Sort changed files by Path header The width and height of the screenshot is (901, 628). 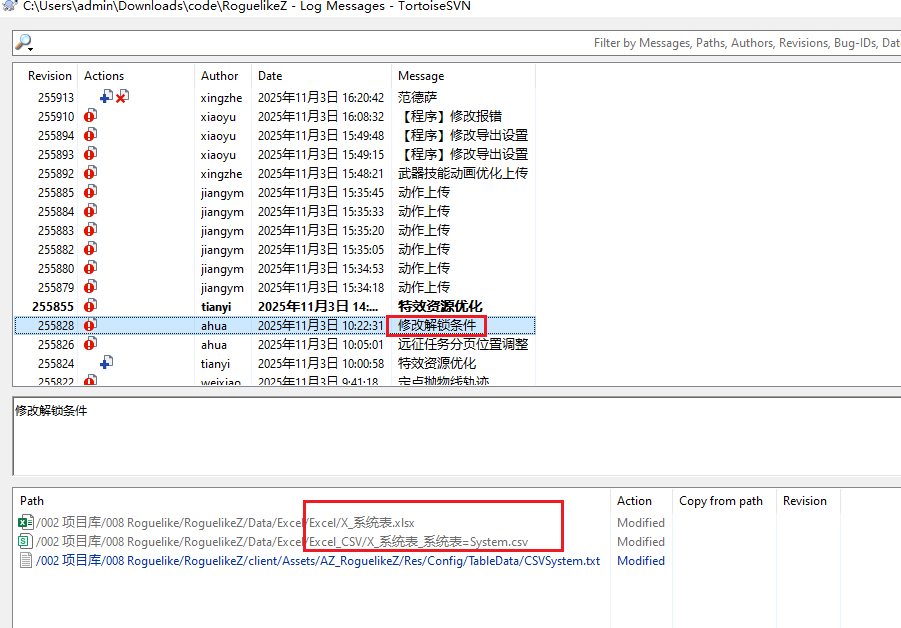coord(32,501)
